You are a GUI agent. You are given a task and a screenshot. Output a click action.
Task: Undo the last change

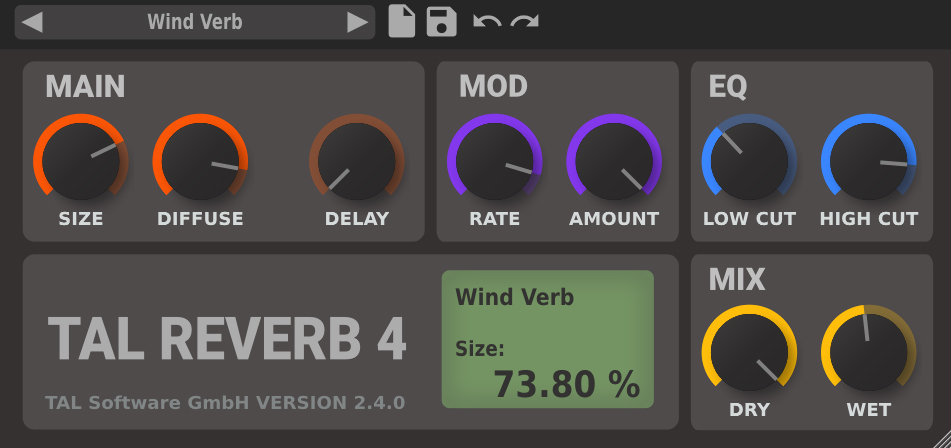click(487, 22)
